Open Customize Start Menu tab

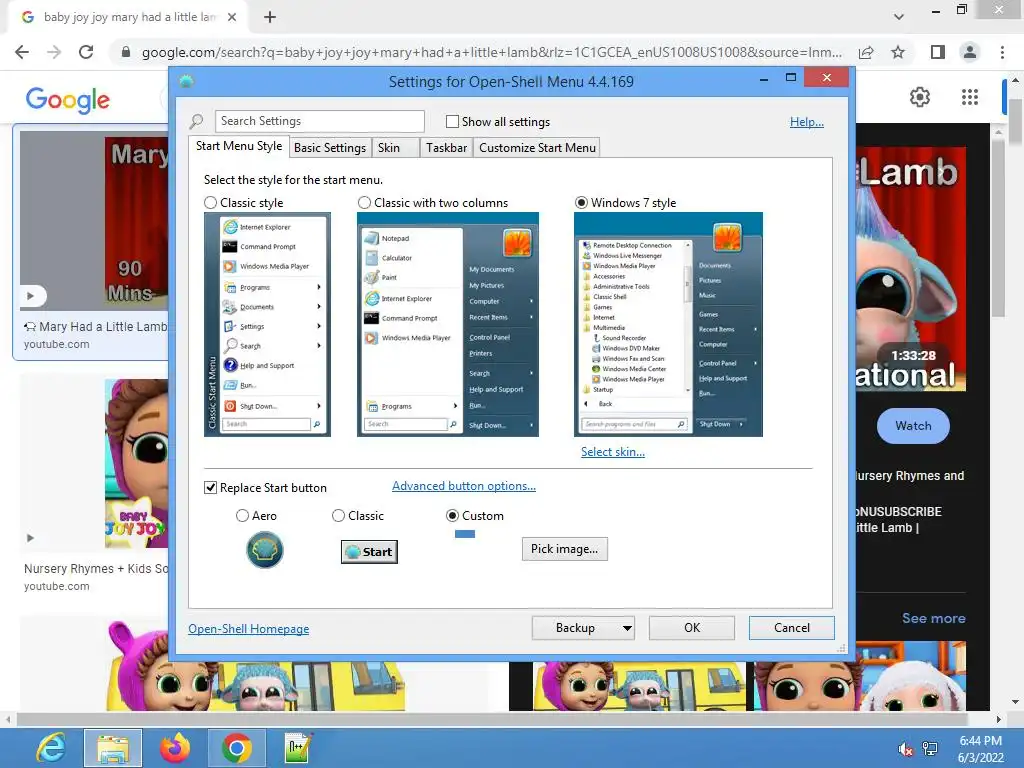click(x=537, y=148)
